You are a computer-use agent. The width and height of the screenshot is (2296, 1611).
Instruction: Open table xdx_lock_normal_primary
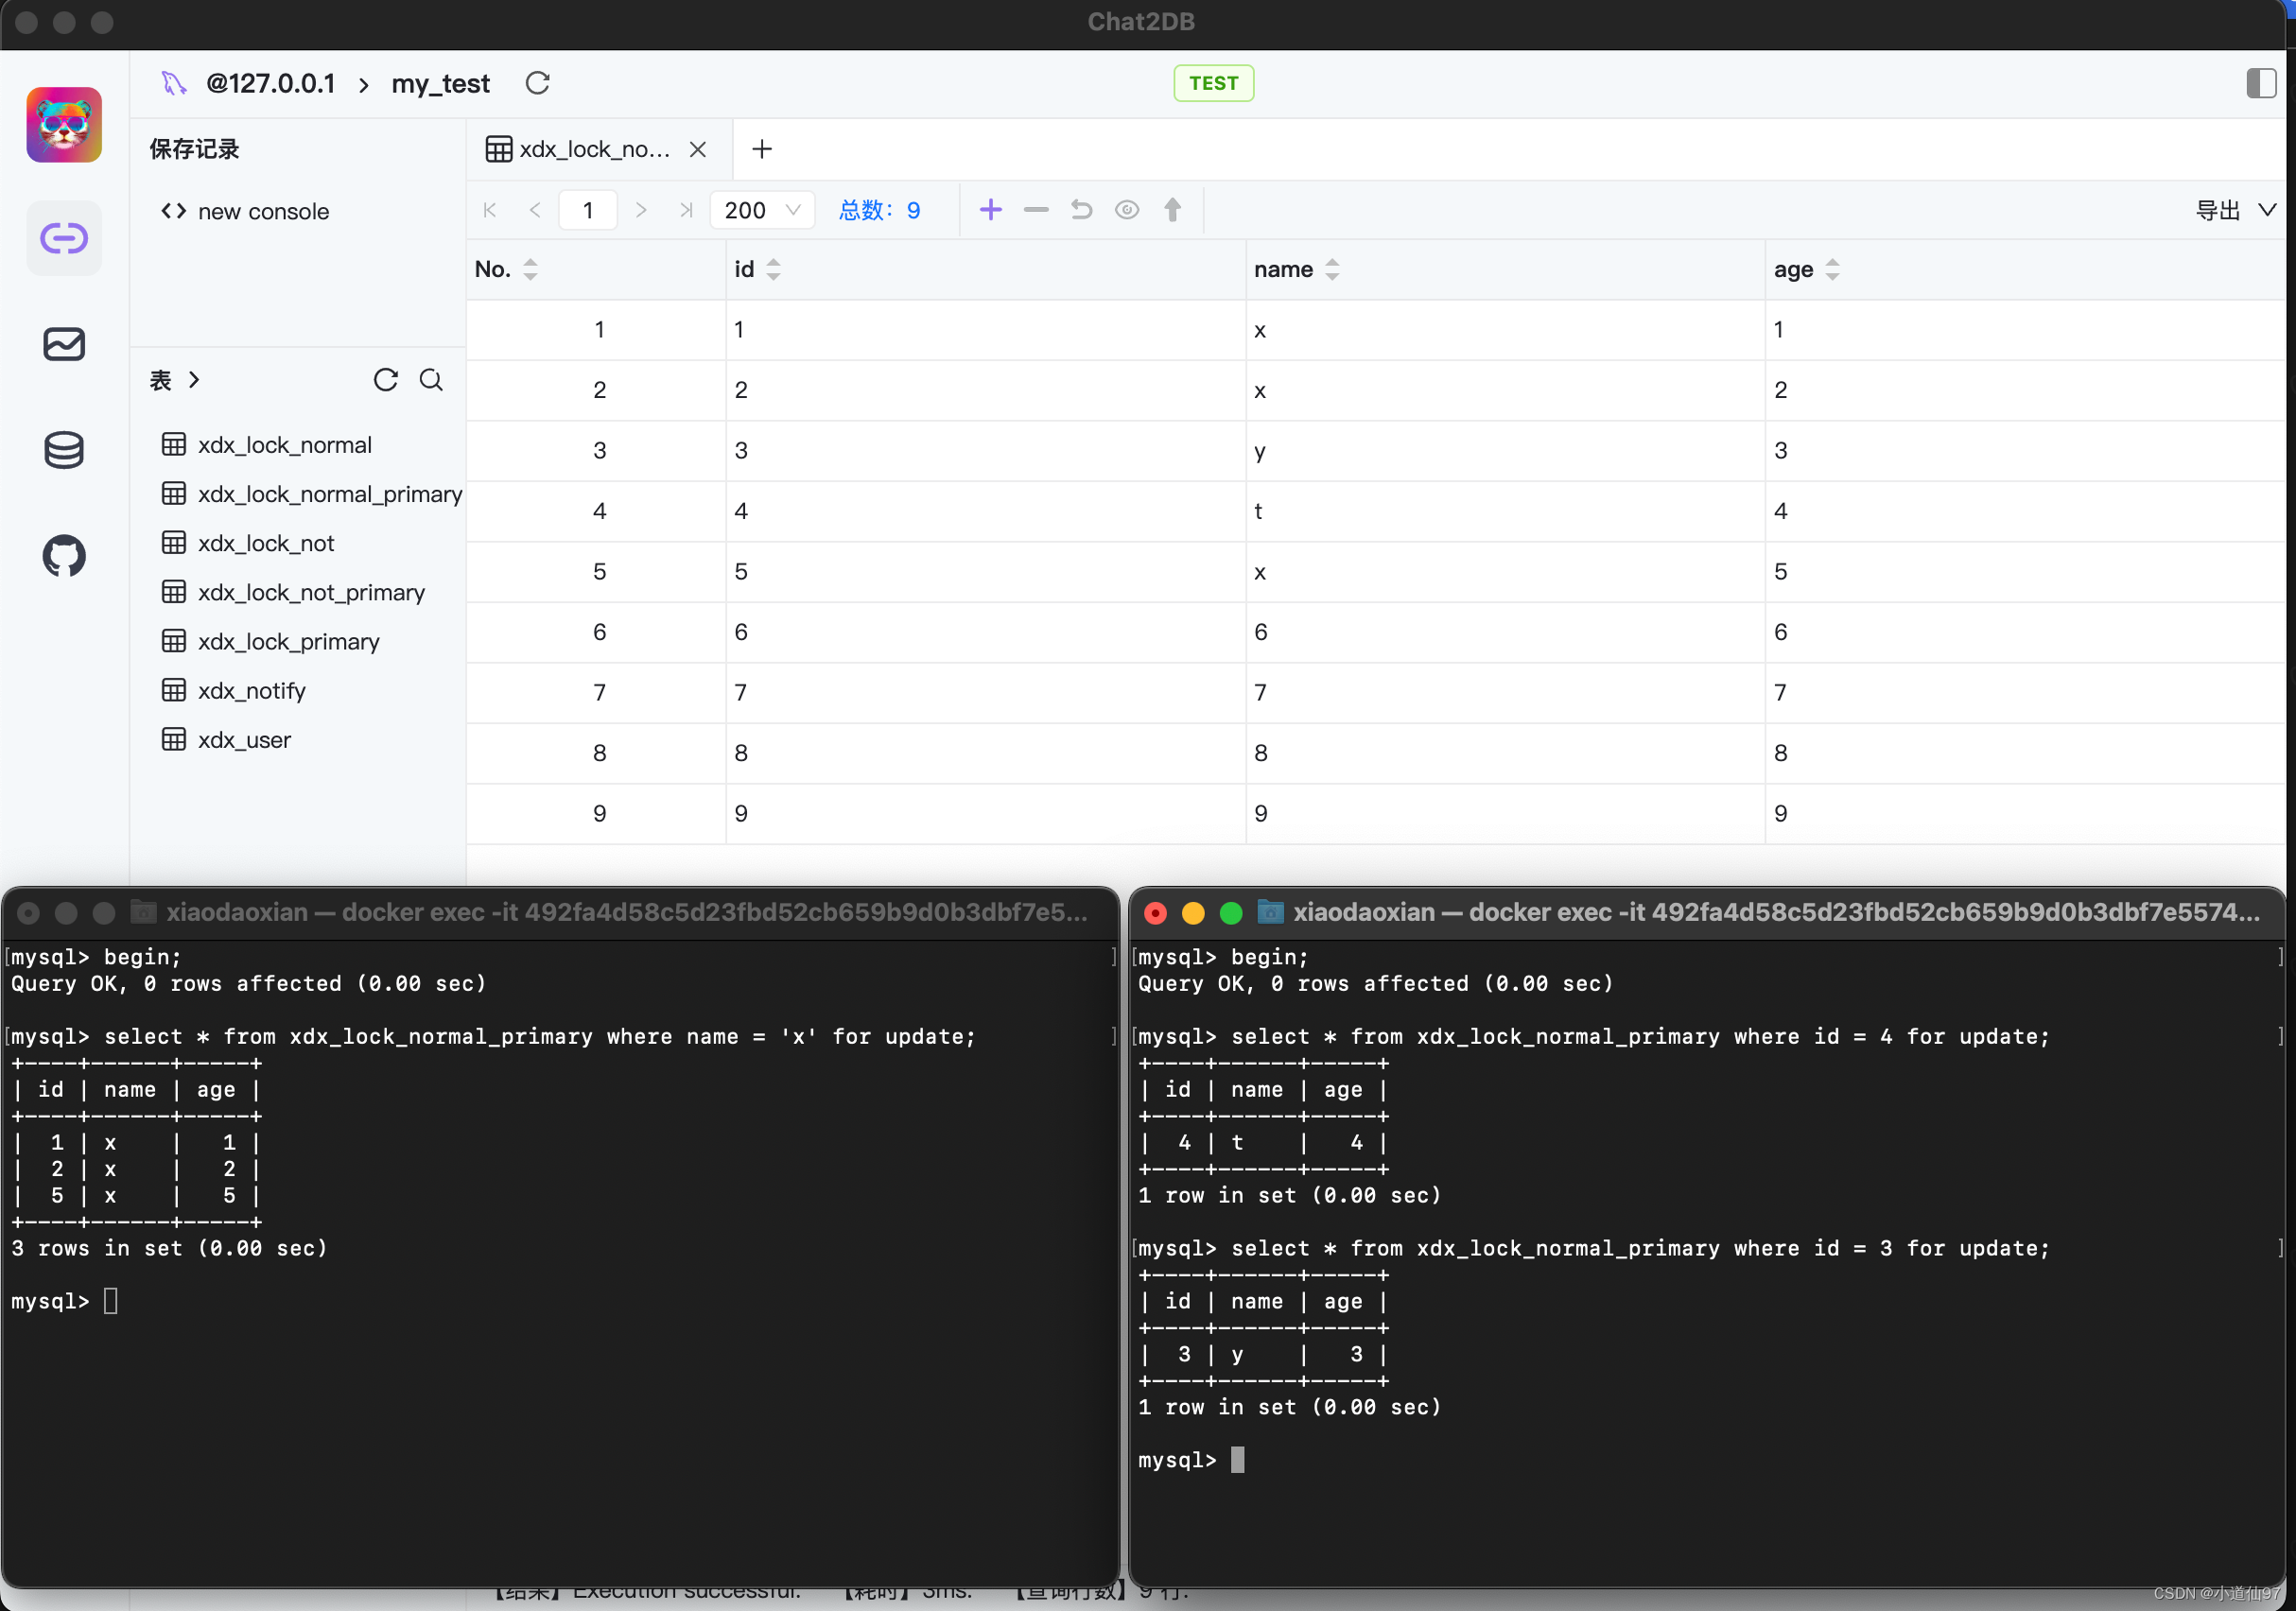[x=312, y=494]
